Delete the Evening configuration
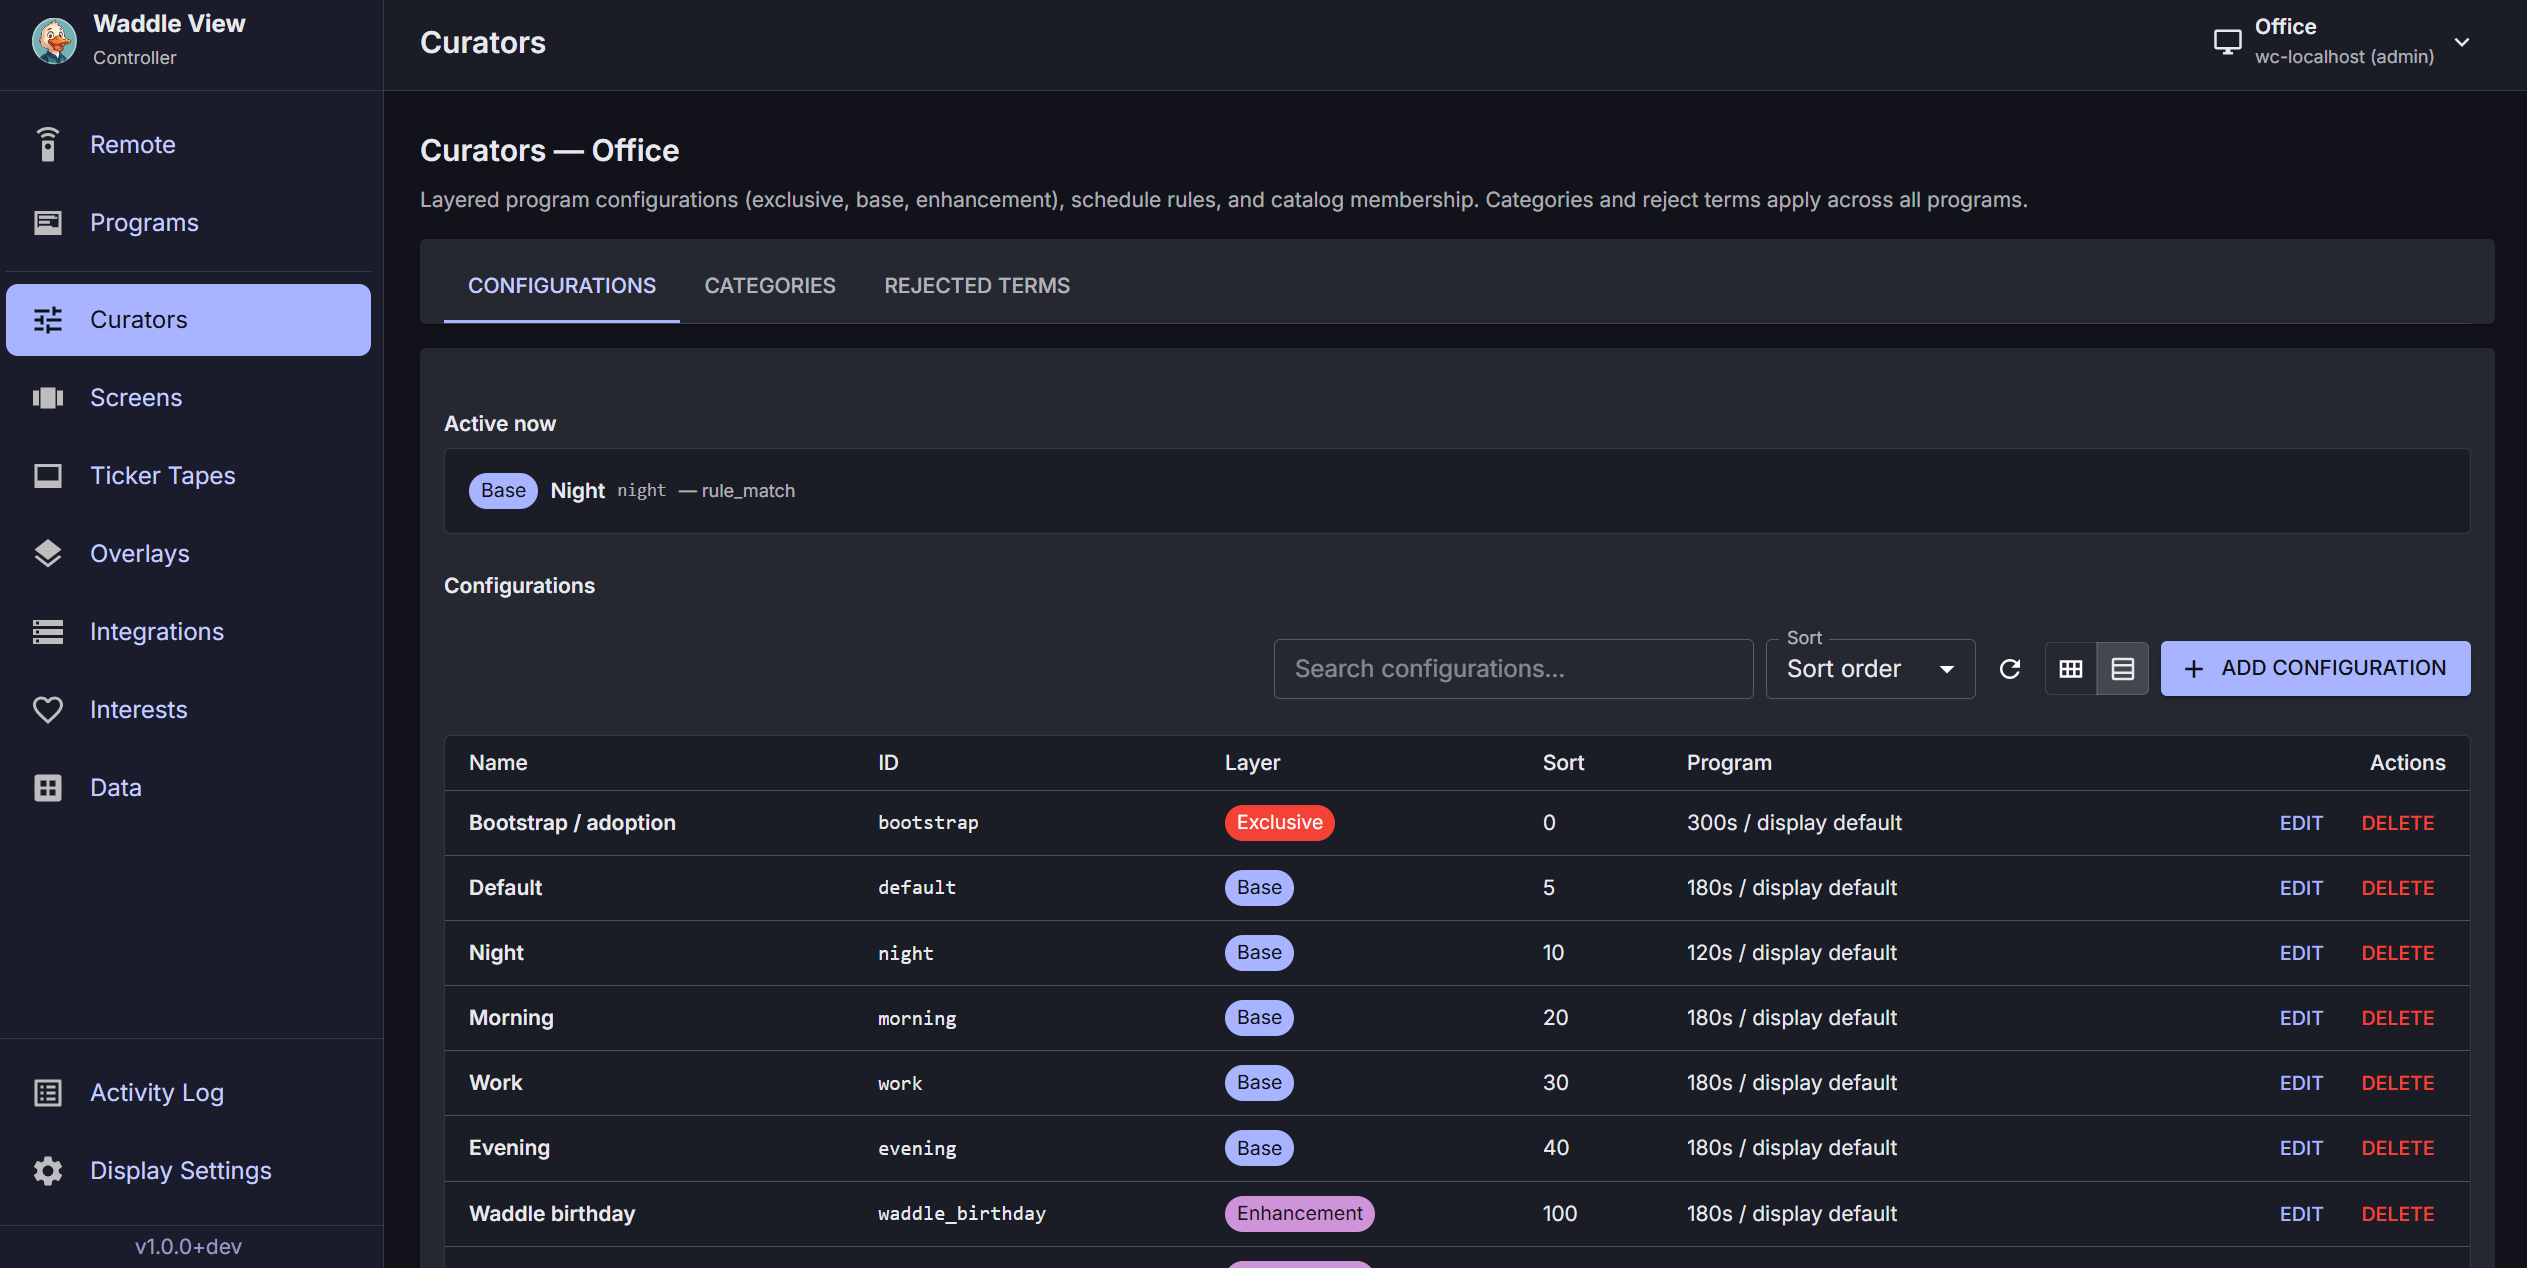This screenshot has height=1268, width=2527. click(2397, 1148)
